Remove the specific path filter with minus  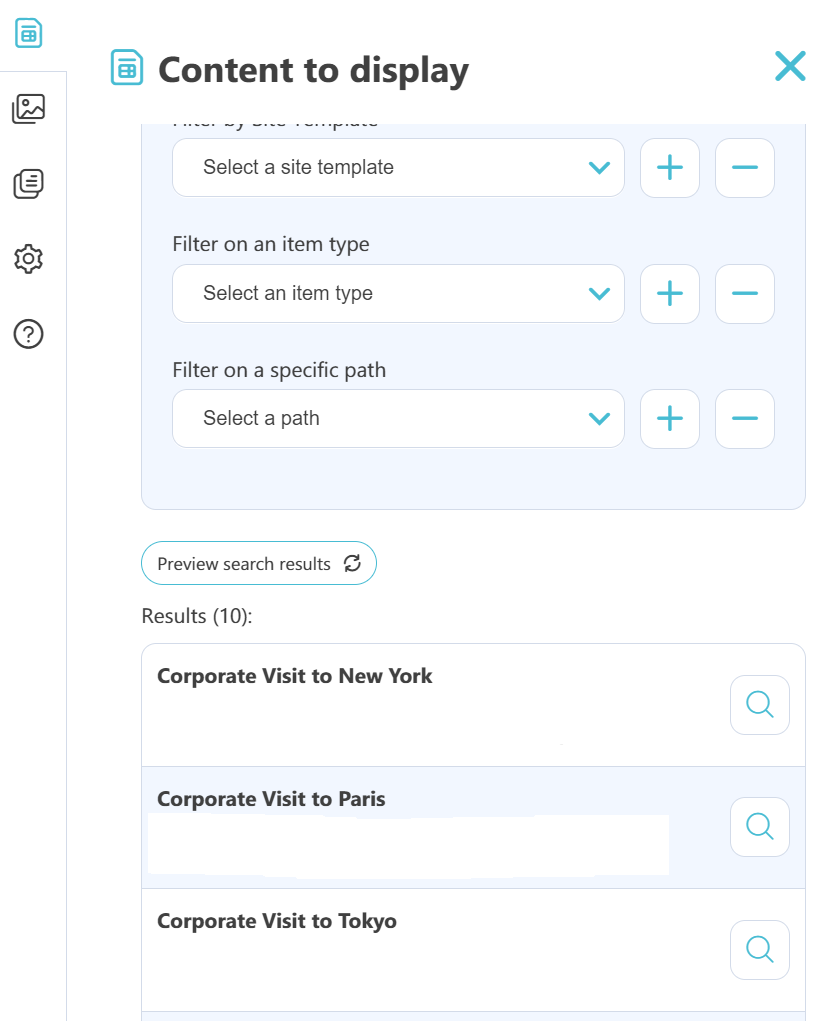[745, 419]
